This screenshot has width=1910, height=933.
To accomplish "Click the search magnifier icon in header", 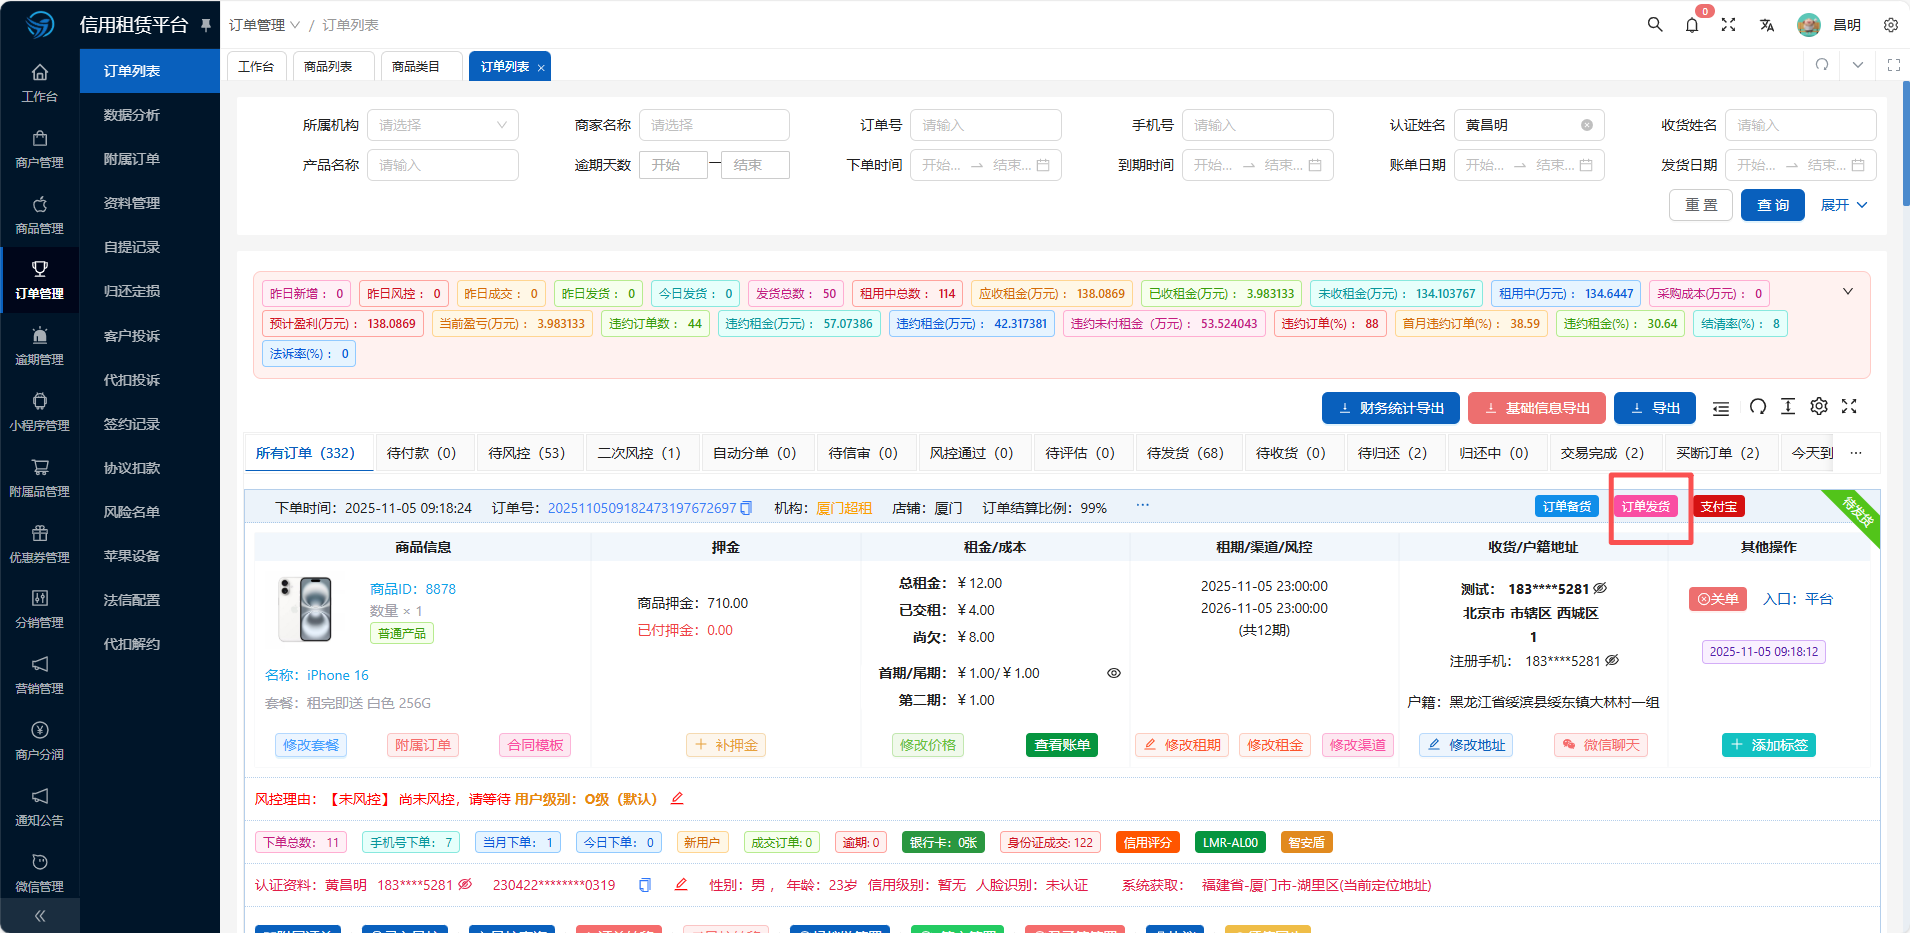I will (1655, 25).
